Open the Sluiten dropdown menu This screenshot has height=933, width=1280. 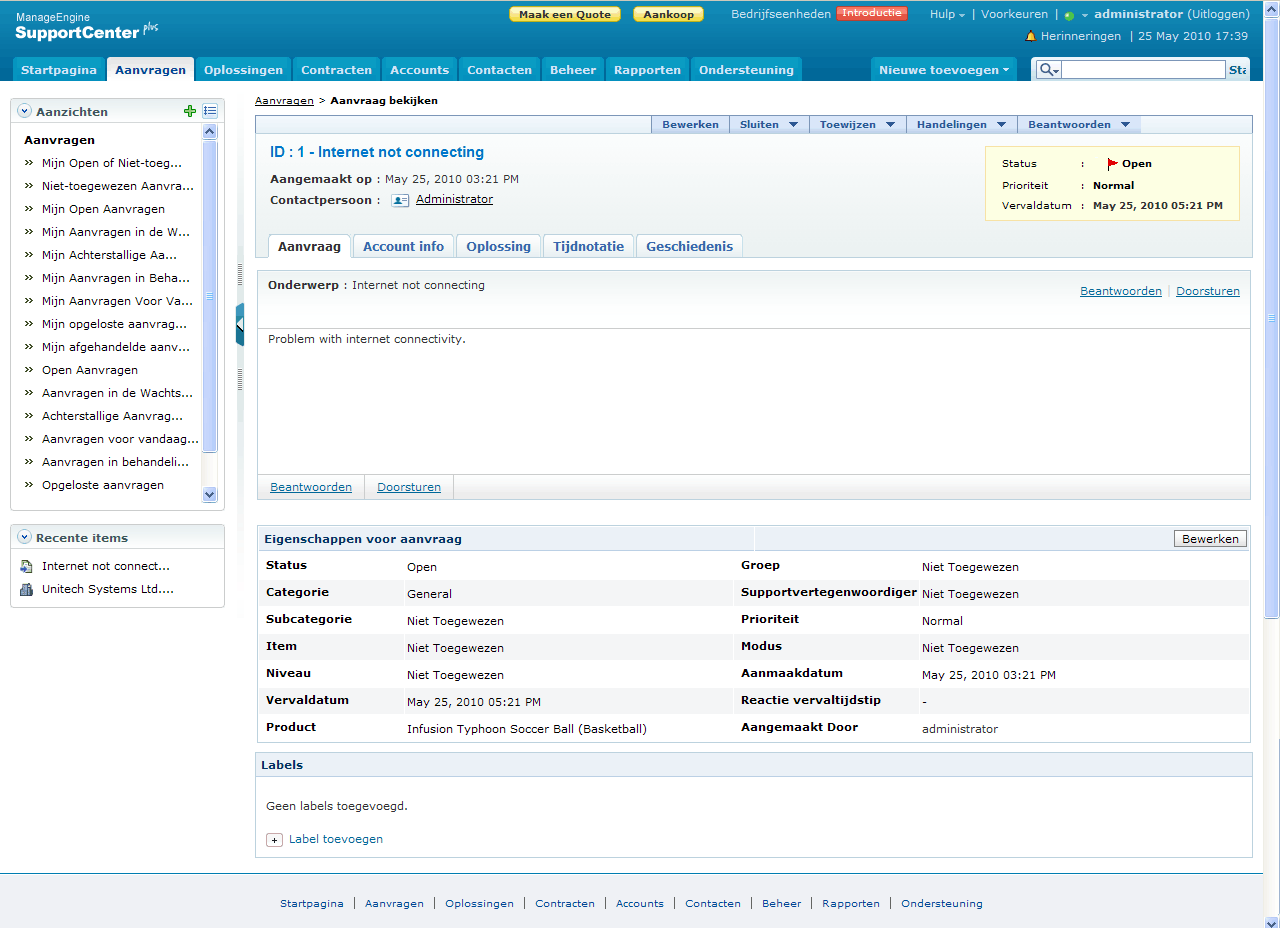769,125
